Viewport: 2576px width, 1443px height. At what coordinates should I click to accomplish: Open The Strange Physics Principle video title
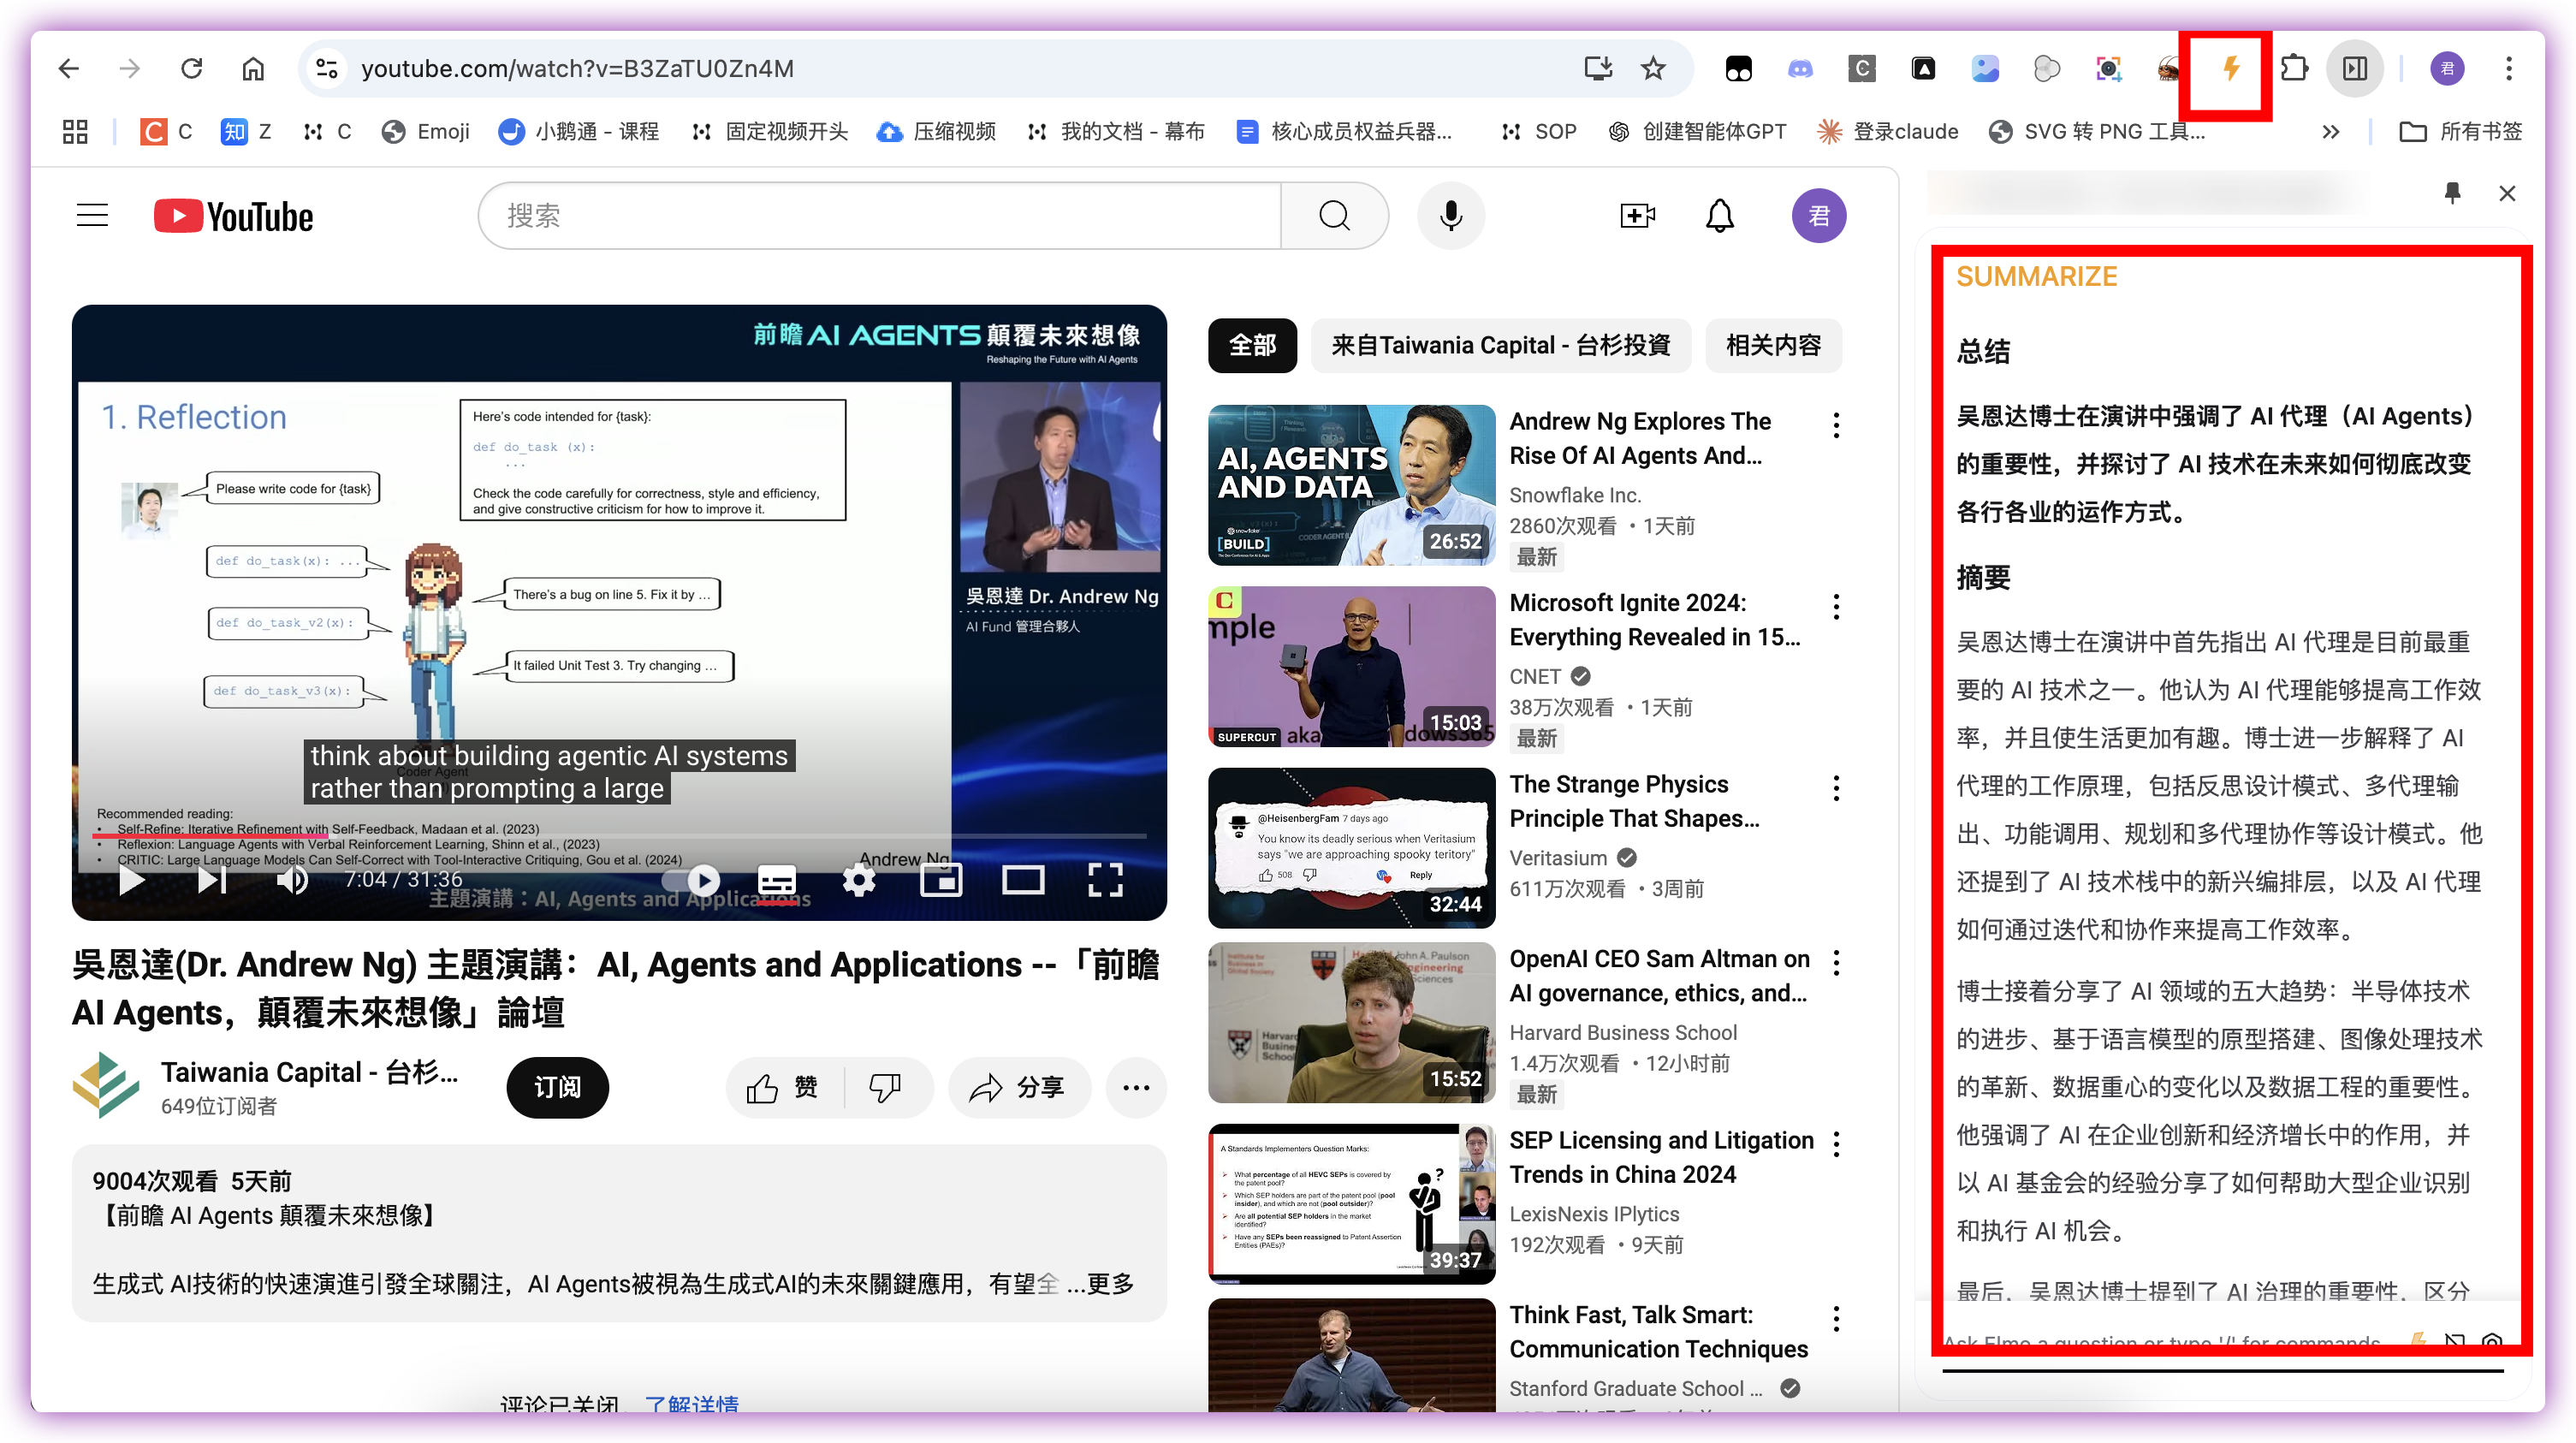pos(1634,801)
